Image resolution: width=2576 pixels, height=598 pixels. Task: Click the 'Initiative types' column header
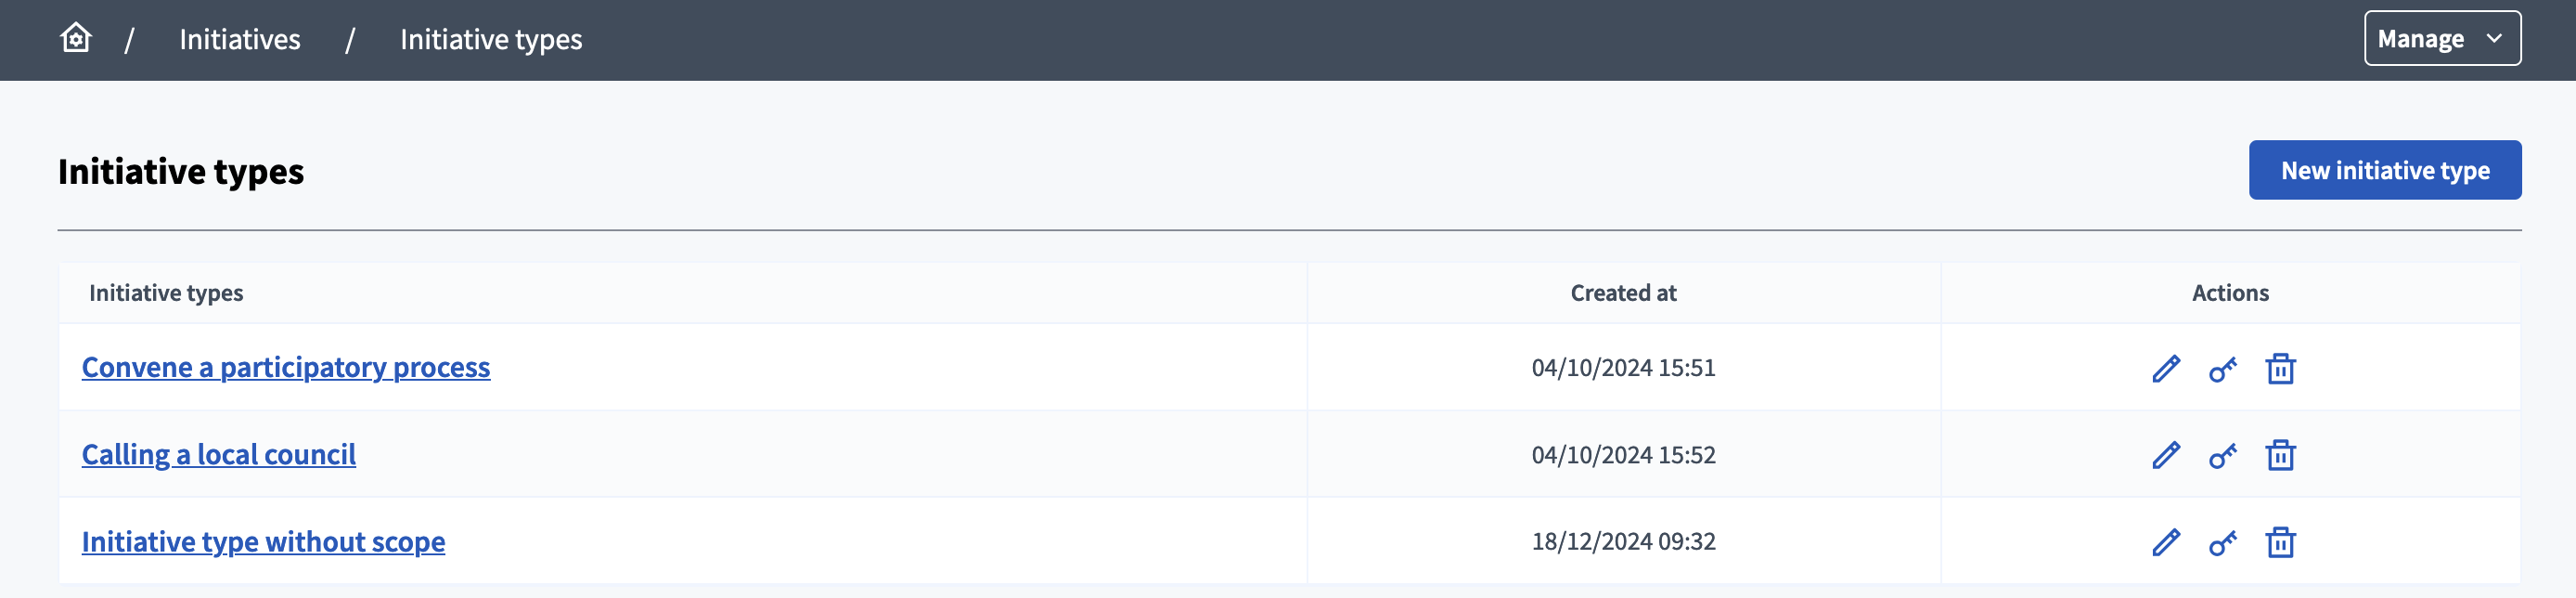[166, 293]
